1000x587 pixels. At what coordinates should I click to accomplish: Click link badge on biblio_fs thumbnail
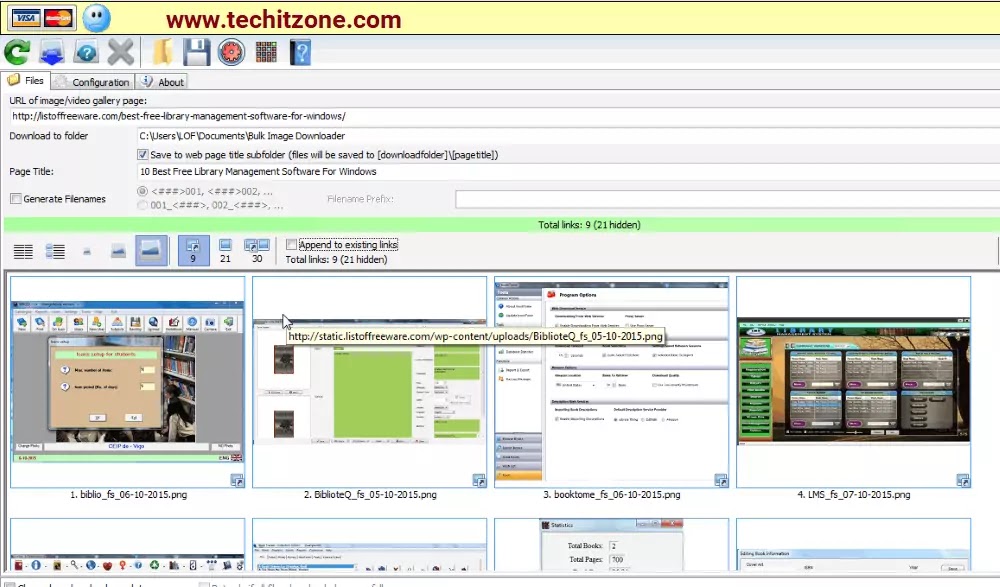coord(237,481)
